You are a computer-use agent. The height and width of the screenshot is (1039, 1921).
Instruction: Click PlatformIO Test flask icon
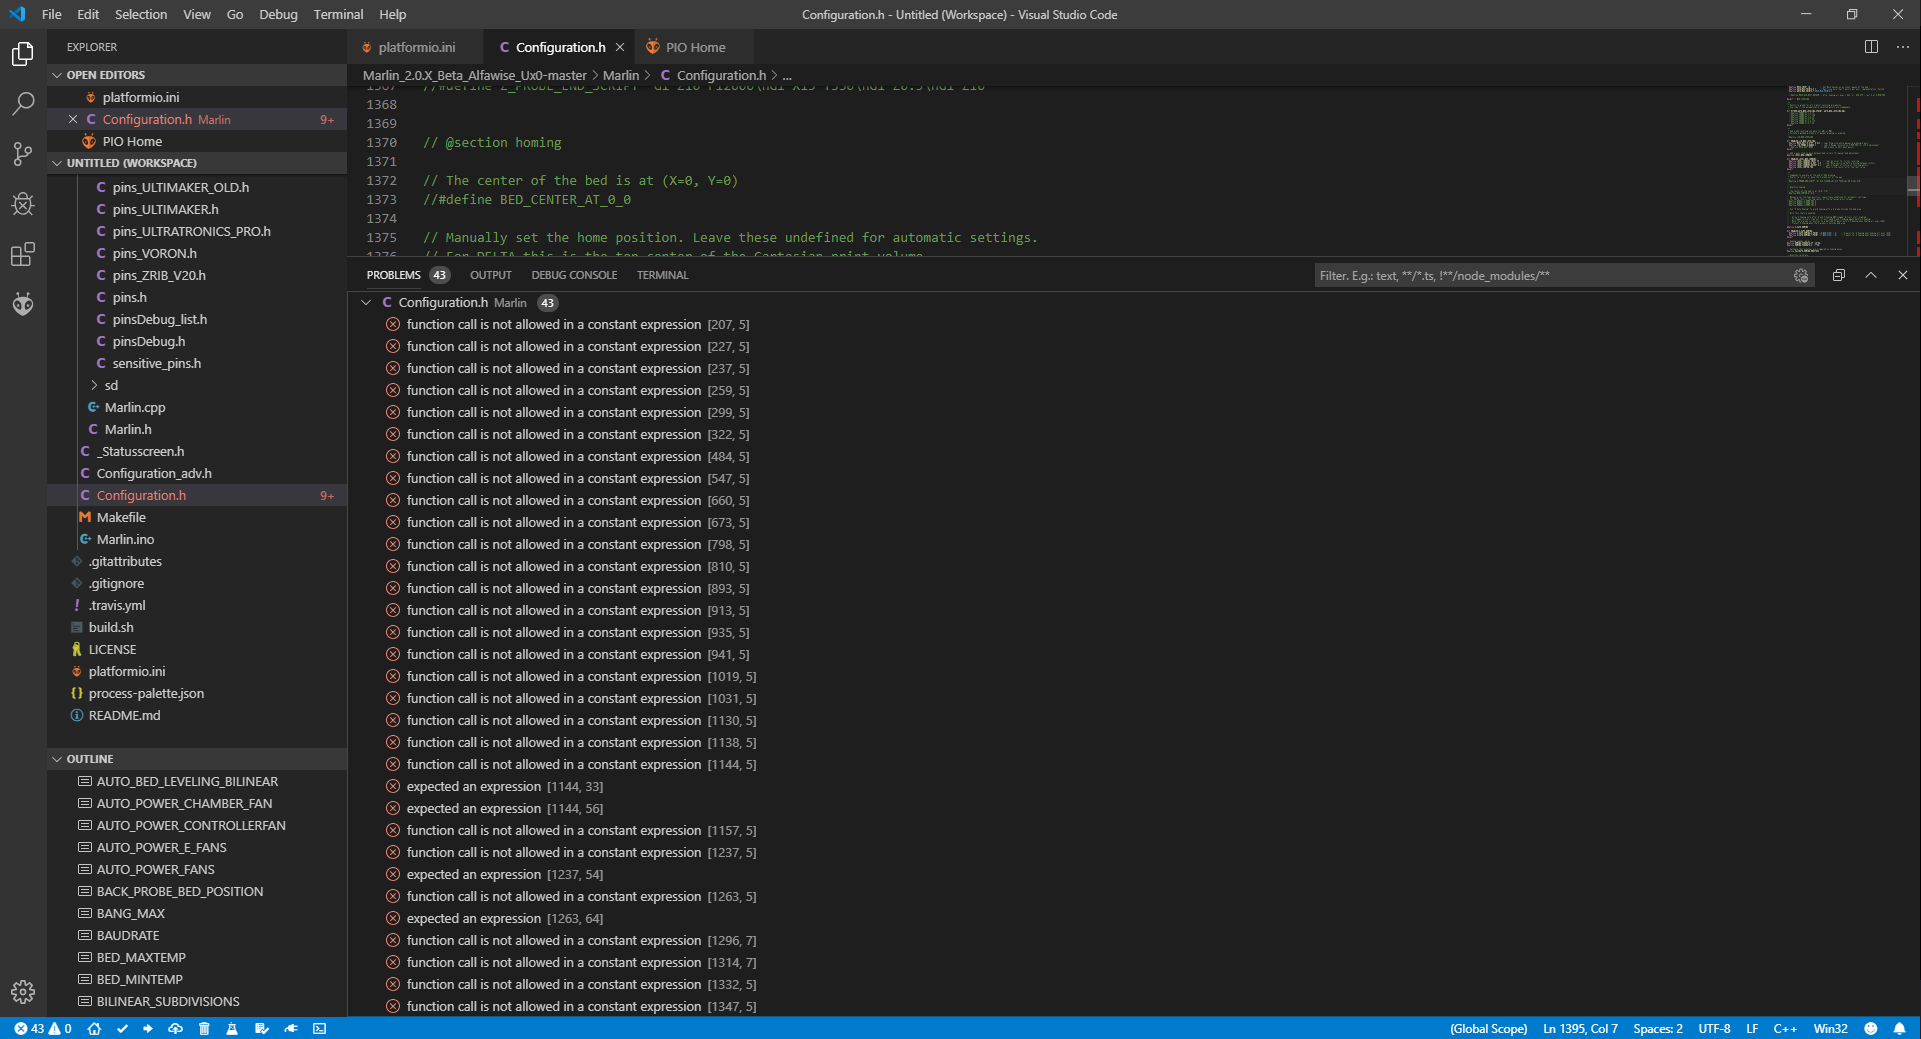pyautogui.click(x=232, y=1029)
